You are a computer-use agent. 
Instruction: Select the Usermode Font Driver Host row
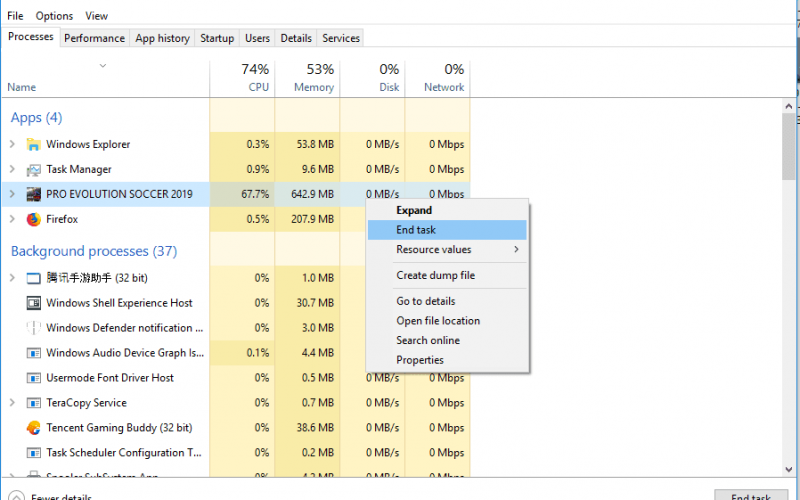[x=236, y=378]
